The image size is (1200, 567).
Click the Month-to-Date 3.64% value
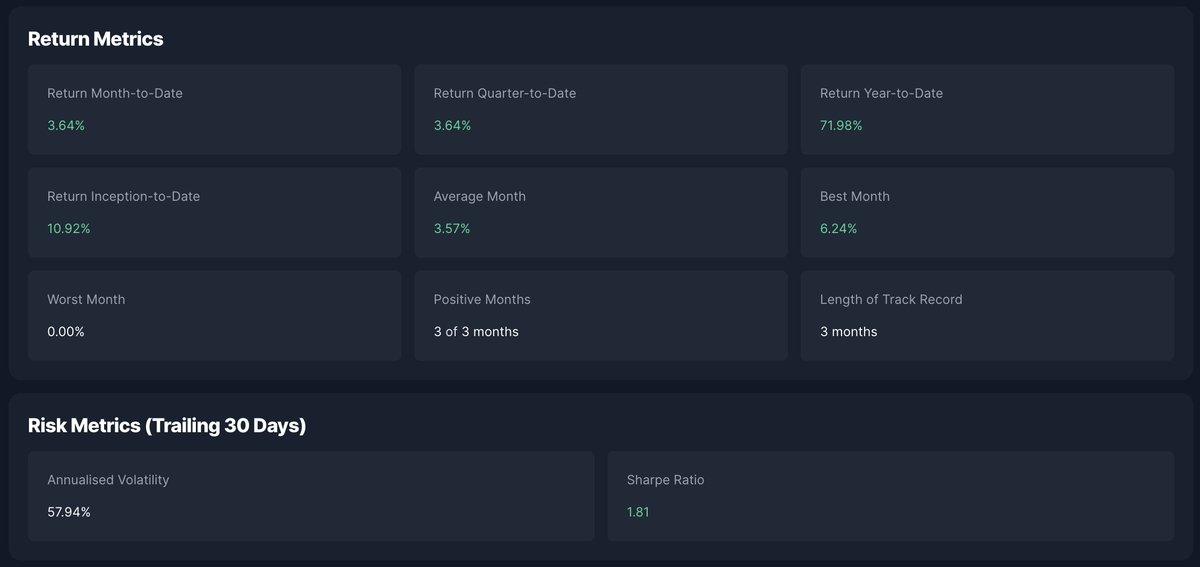pyautogui.click(x=66, y=125)
